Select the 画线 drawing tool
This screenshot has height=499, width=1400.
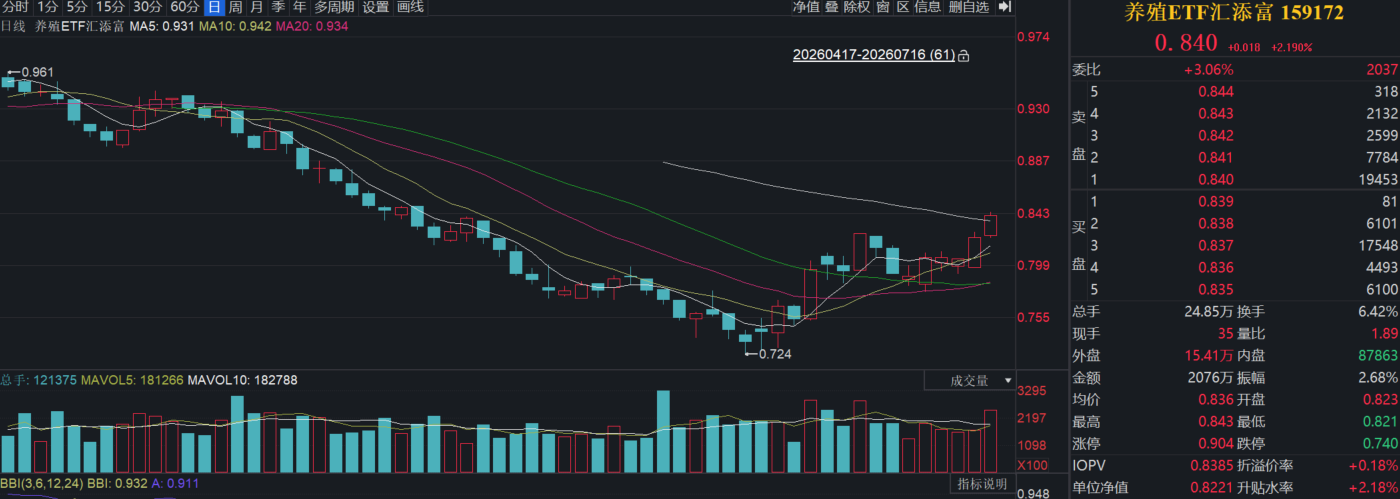[410, 7]
